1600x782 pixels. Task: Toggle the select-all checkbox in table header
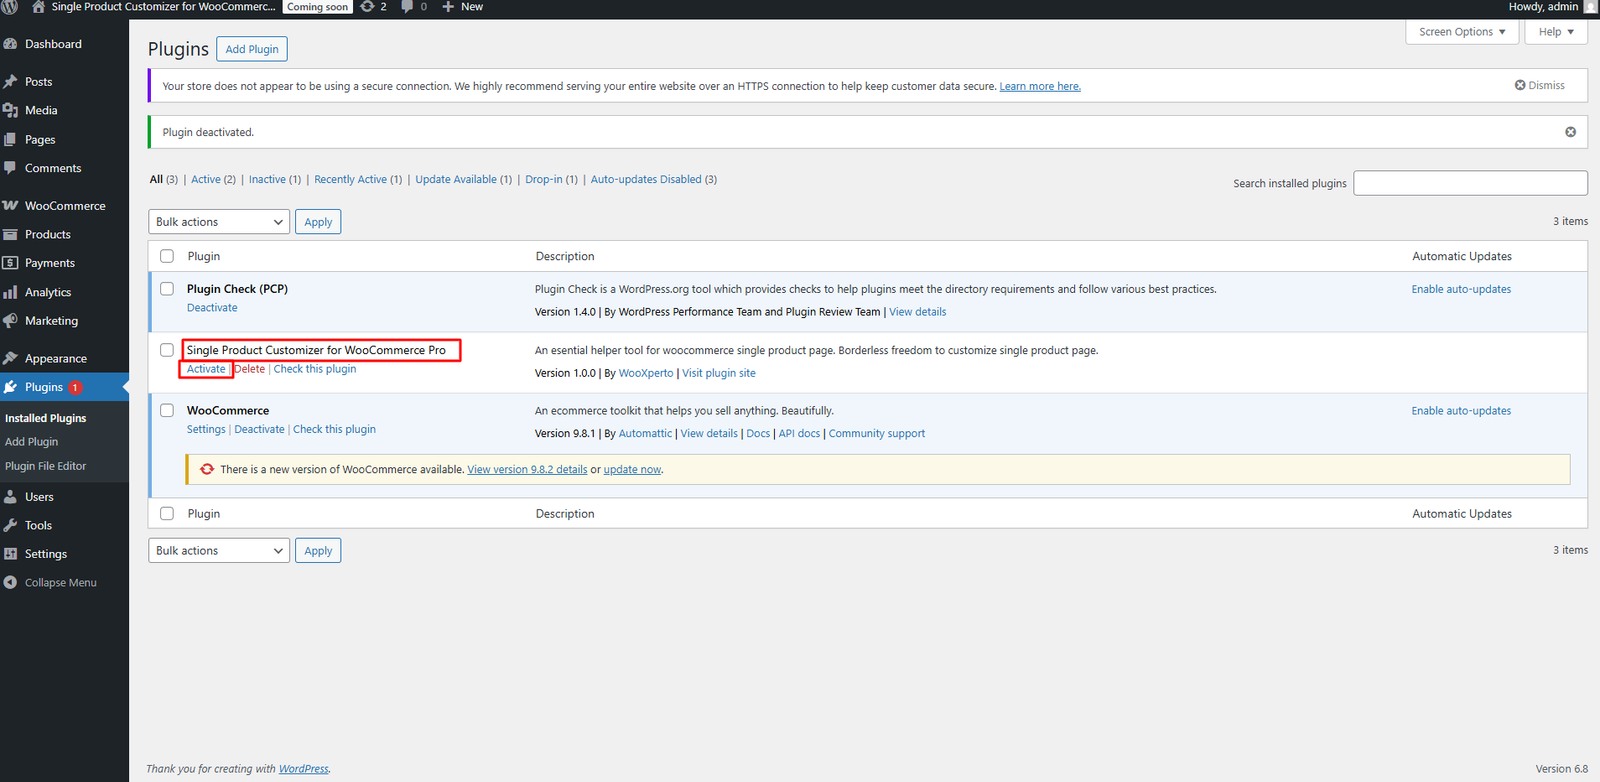tap(167, 257)
